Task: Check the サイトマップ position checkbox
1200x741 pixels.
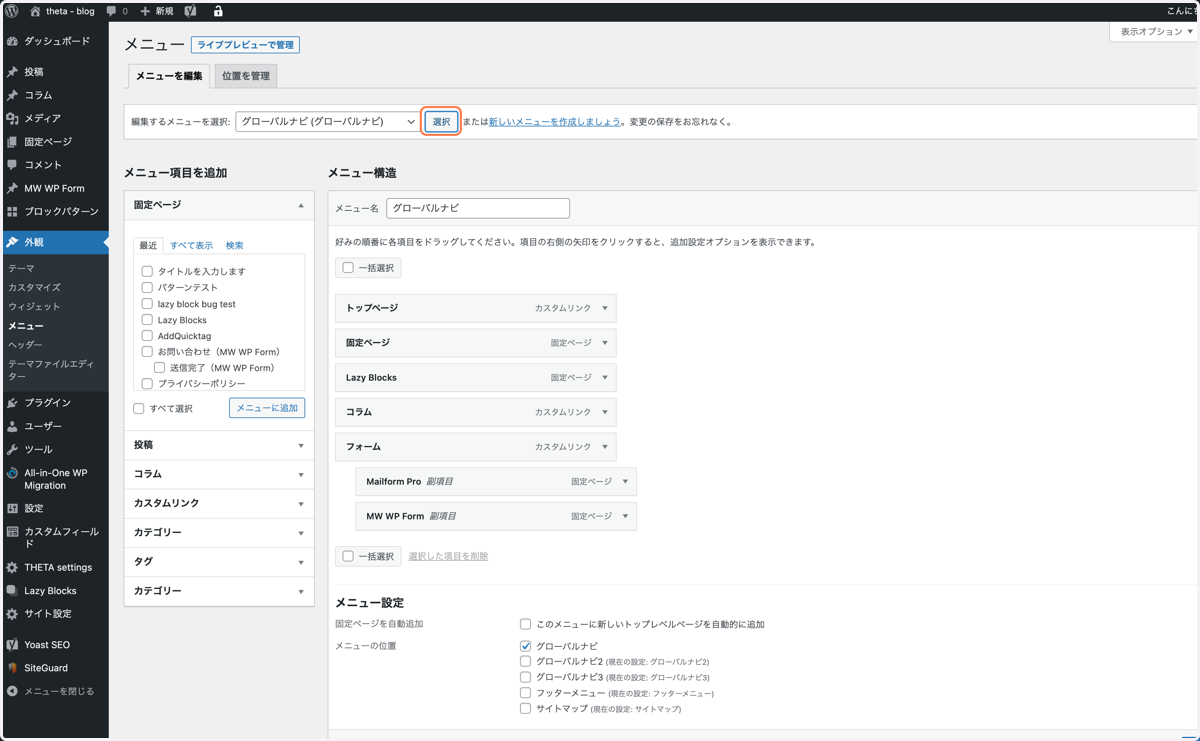Action: 525,708
